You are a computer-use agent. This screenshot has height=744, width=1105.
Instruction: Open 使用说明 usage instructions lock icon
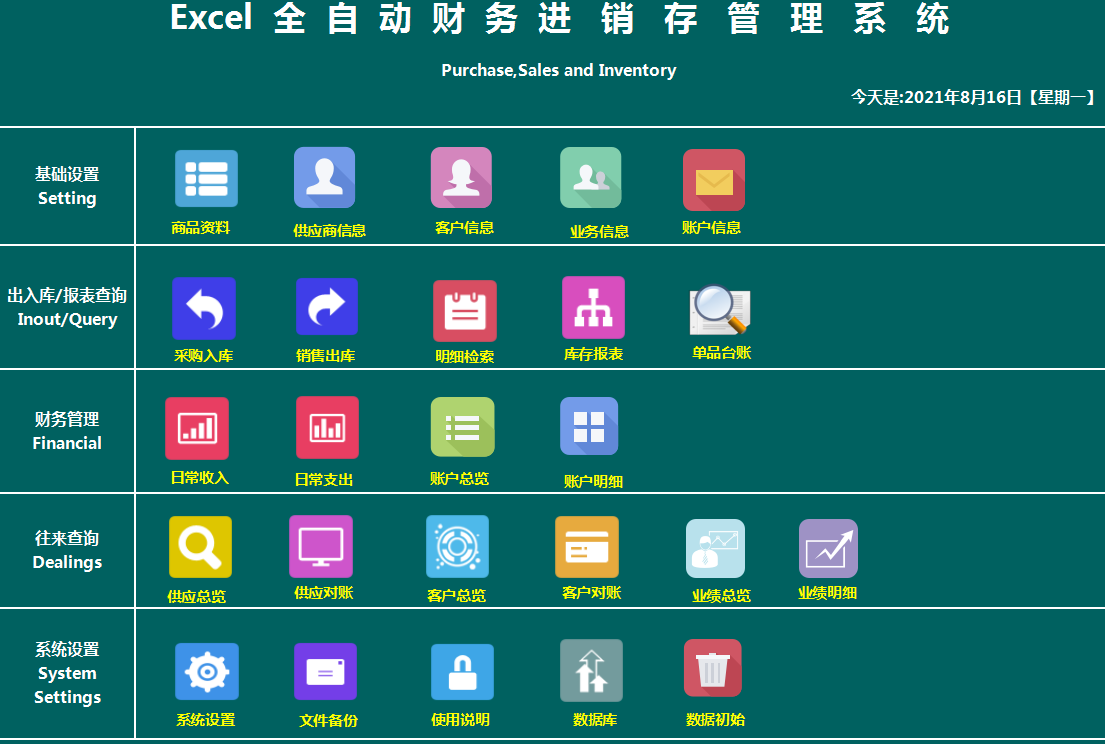(461, 671)
